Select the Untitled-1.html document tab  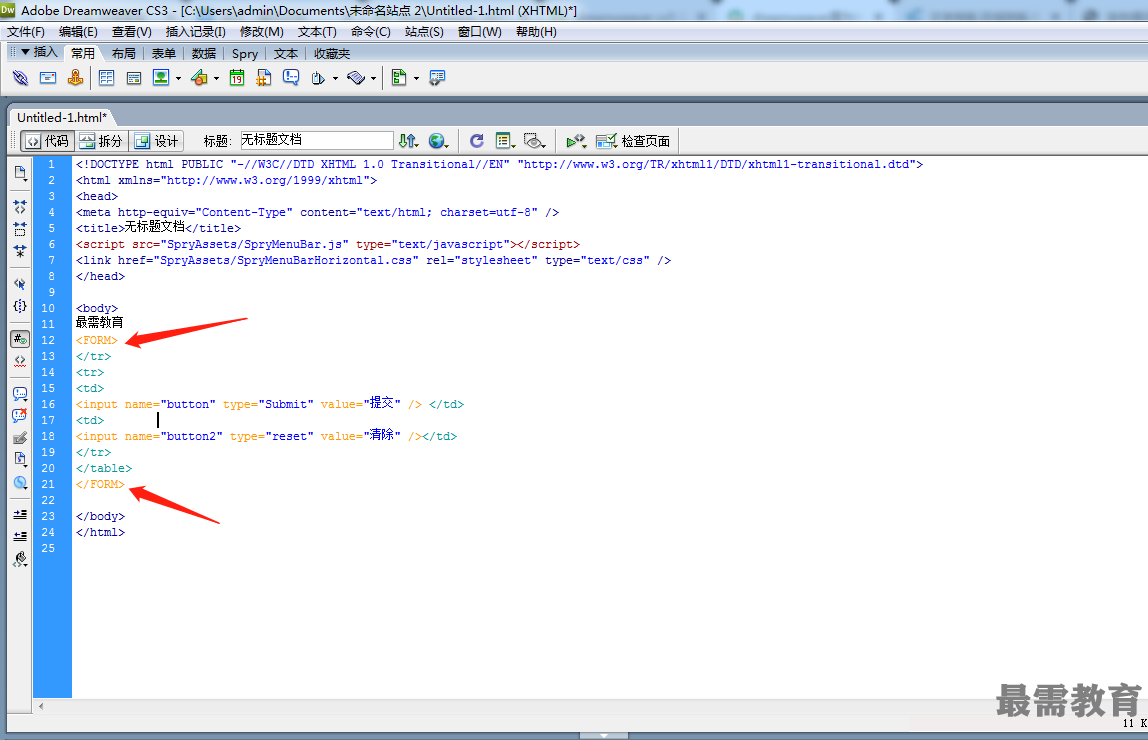62,117
